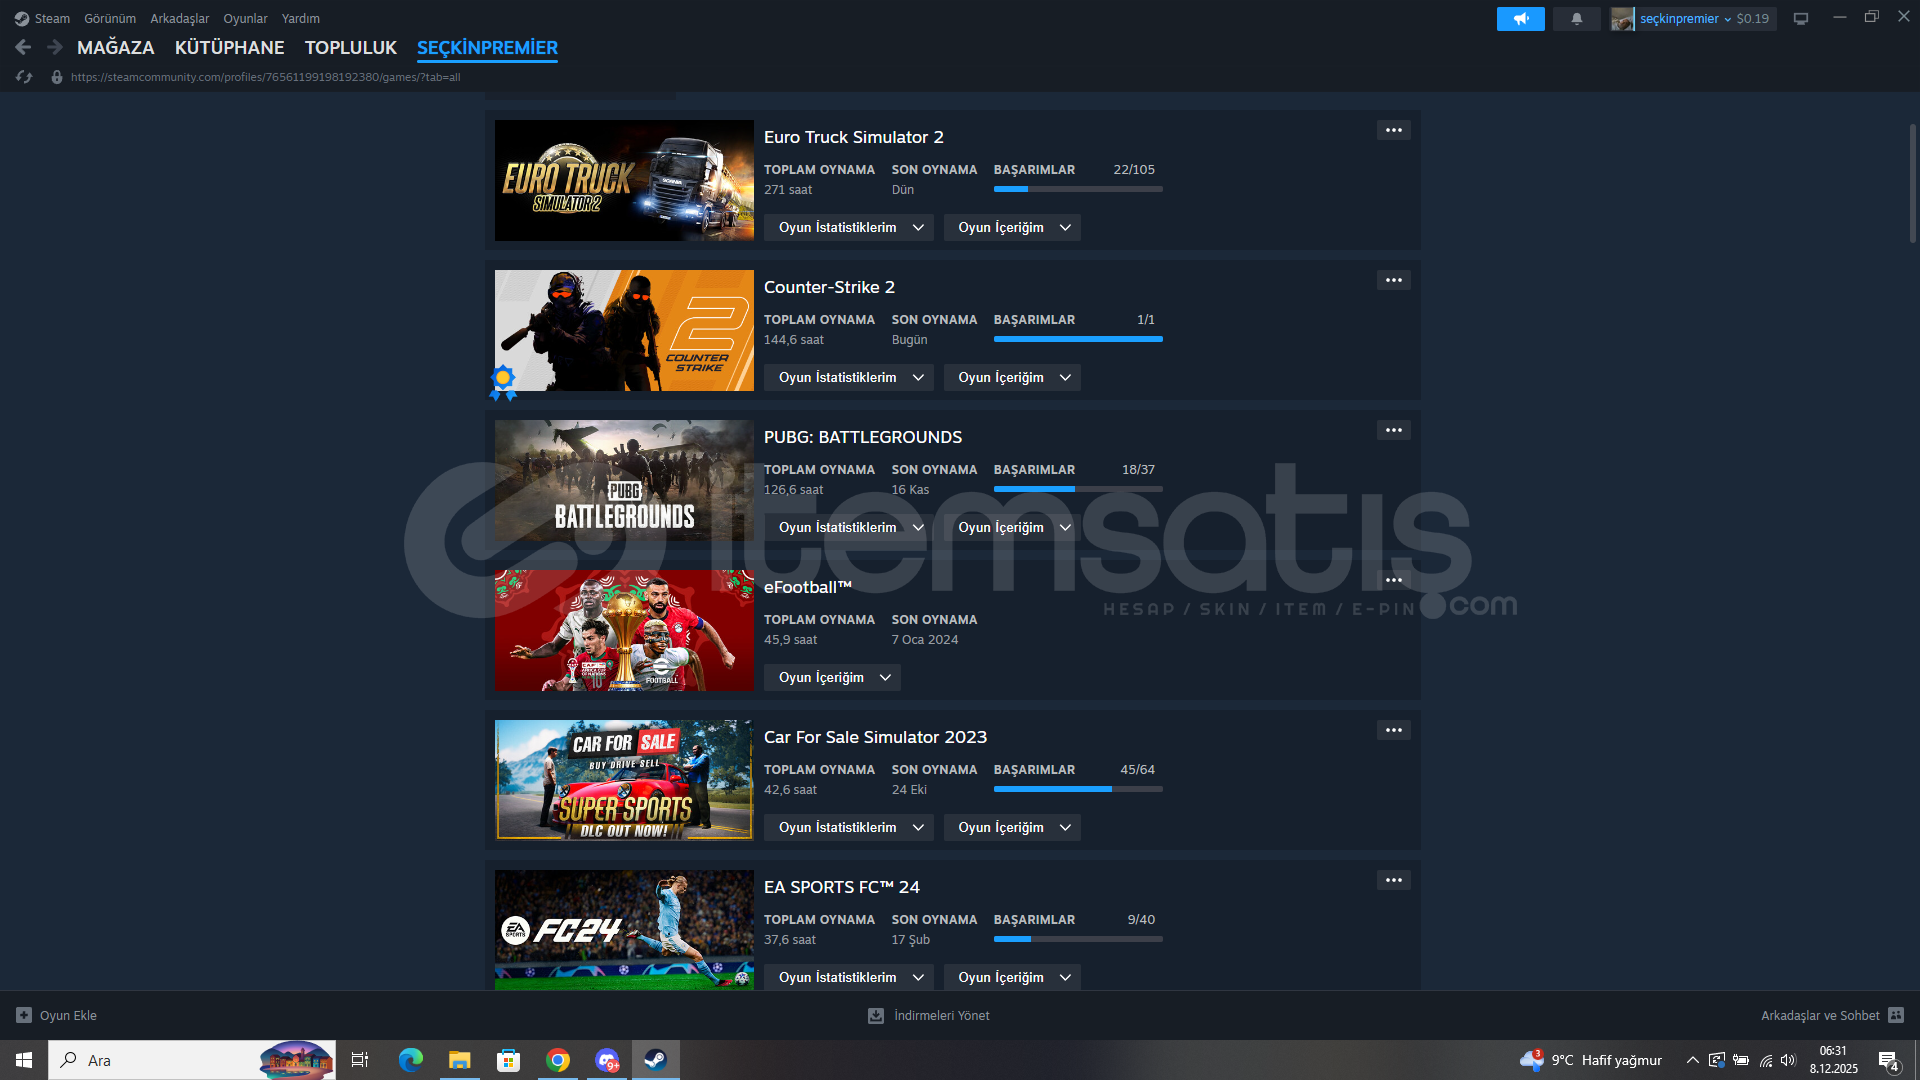This screenshot has height=1080, width=1920.
Task: Reload the page with refresh icon
Action: [24, 77]
